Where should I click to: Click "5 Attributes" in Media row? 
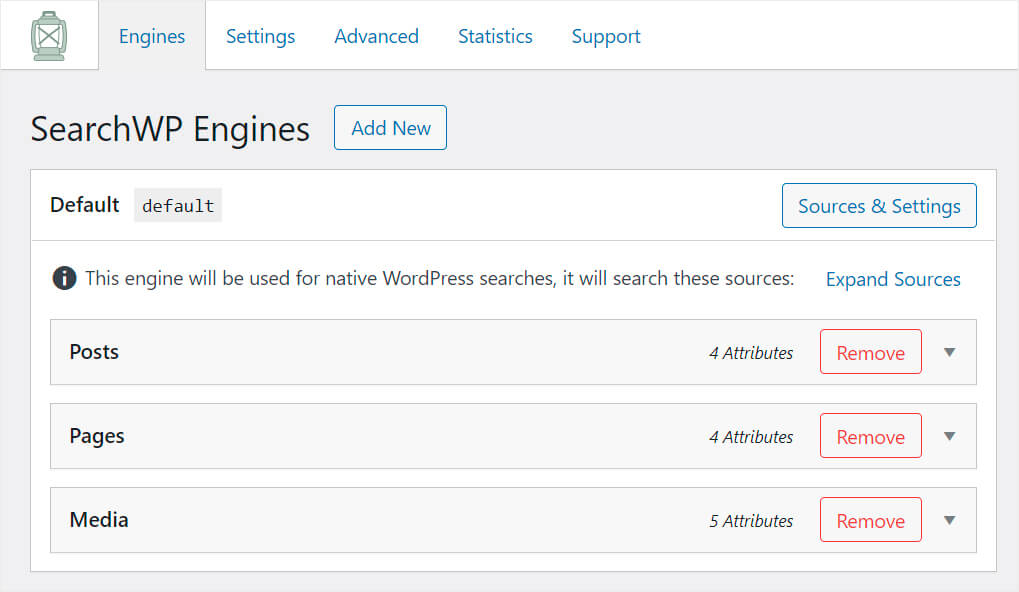coord(751,521)
